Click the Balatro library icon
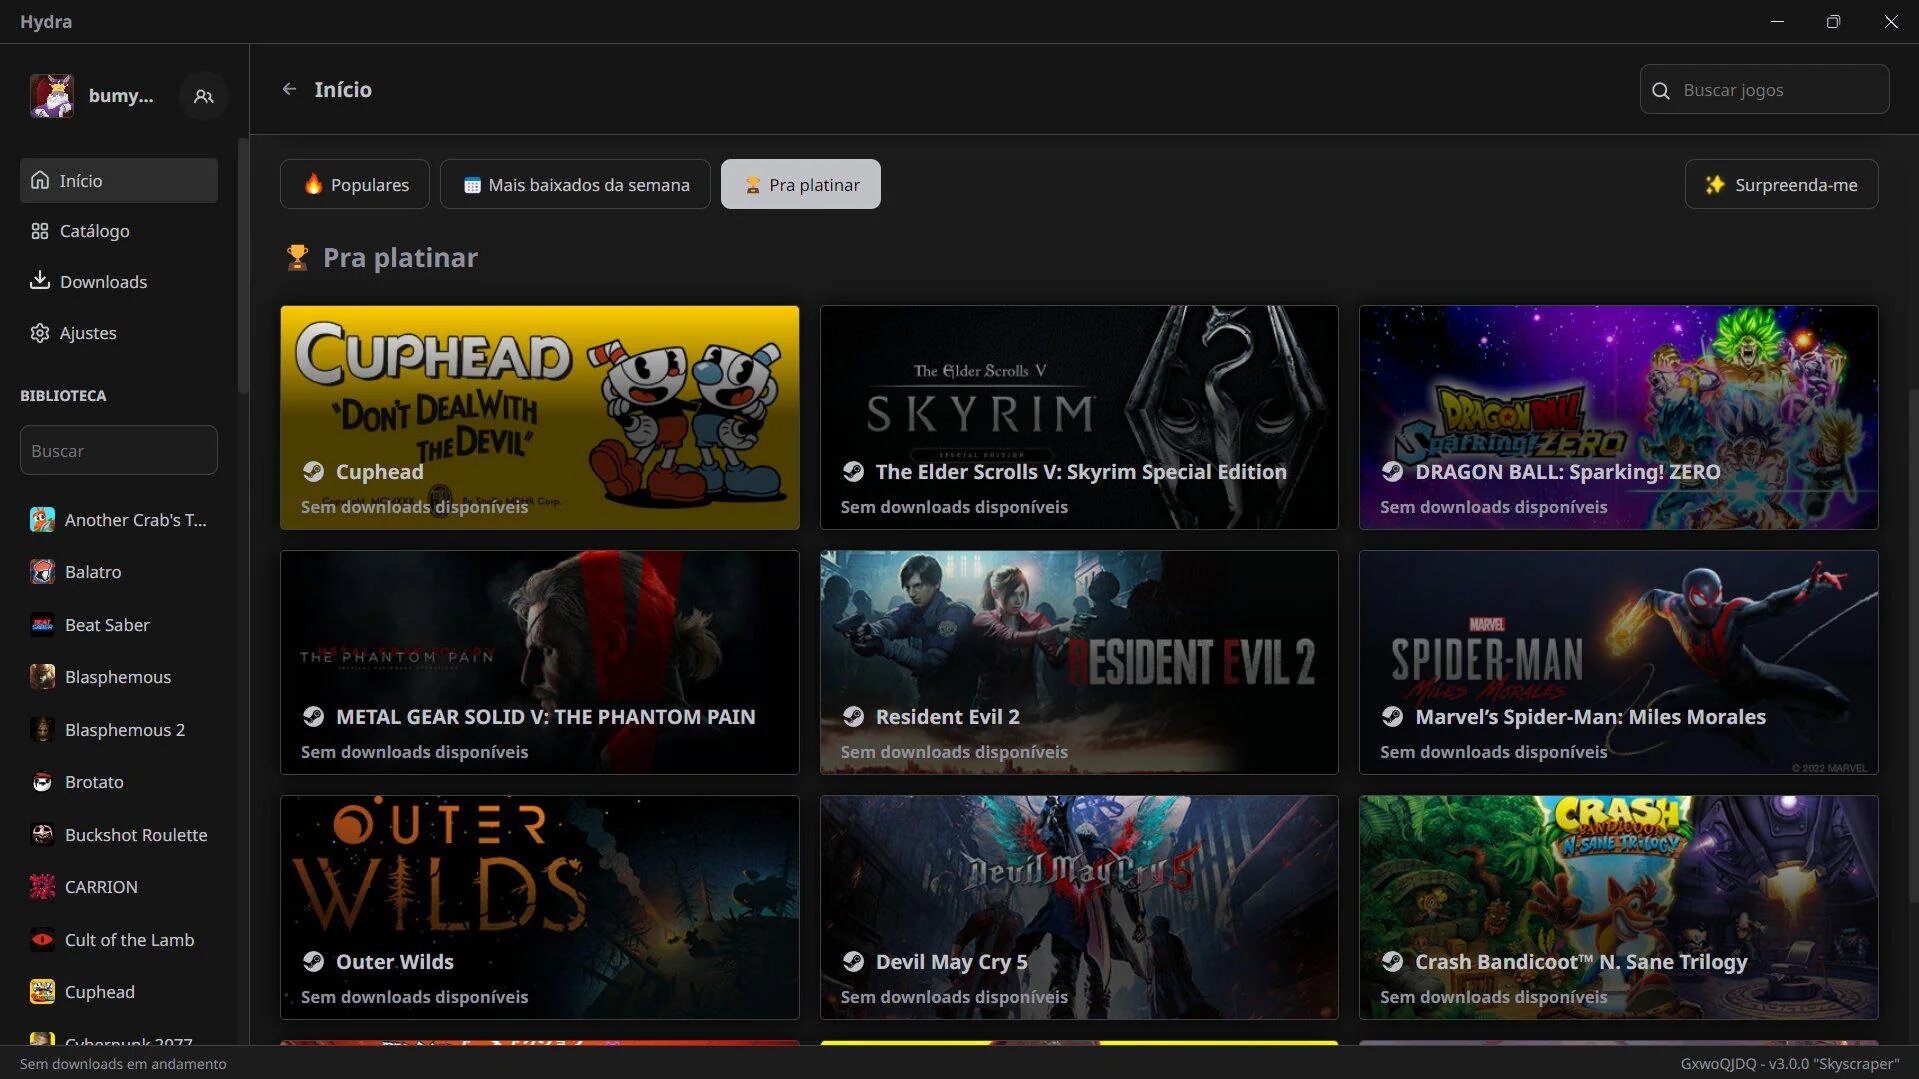The width and height of the screenshot is (1919, 1079). pyautogui.click(x=42, y=571)
